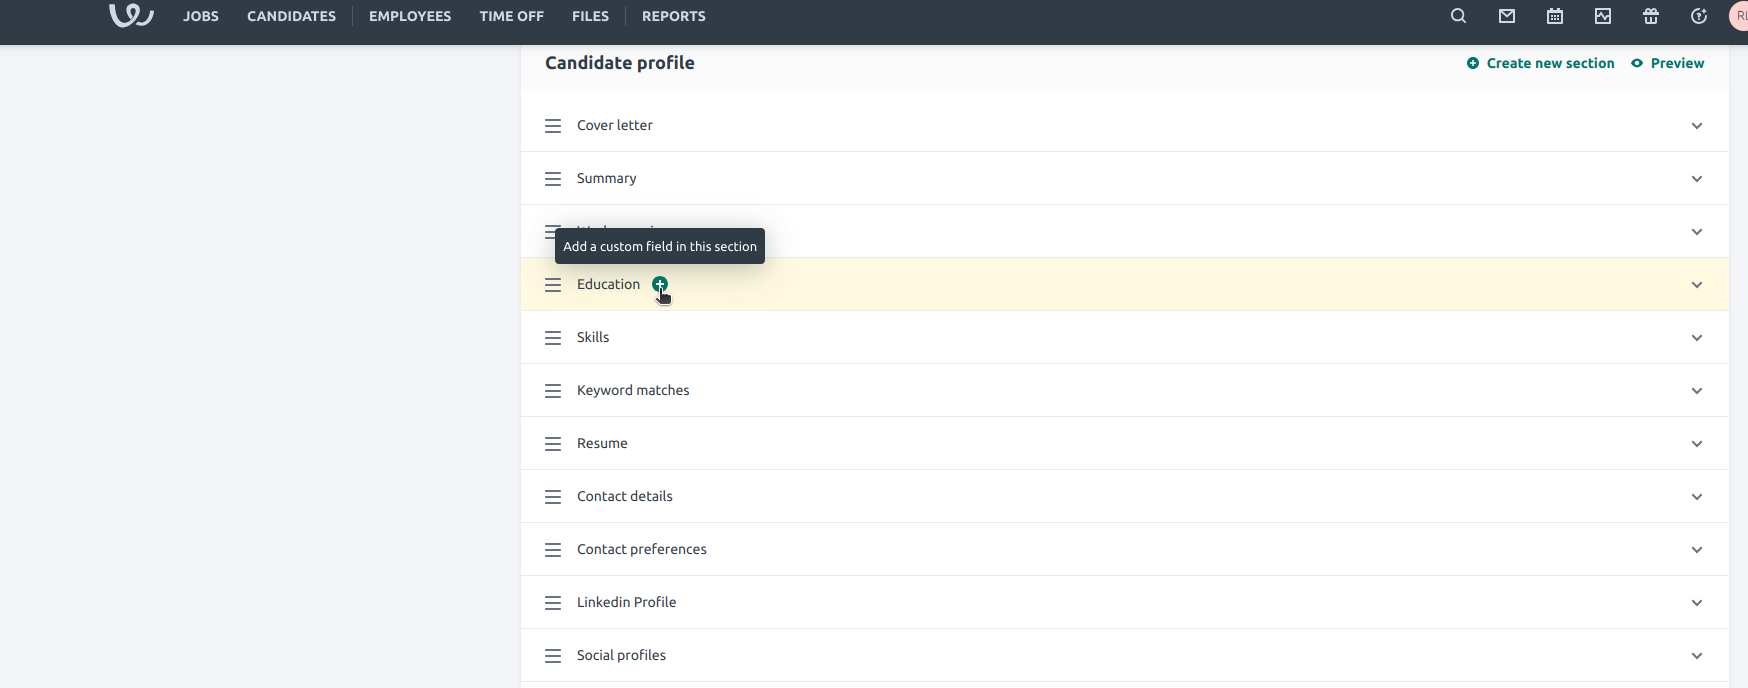Click the drag handle next to Resume
The width and height of the screenshot is (1748, 688).
(553, 443)
